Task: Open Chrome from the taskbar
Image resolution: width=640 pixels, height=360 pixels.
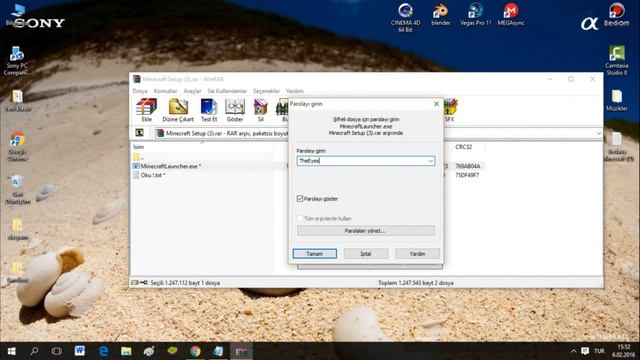Action: 195,351
